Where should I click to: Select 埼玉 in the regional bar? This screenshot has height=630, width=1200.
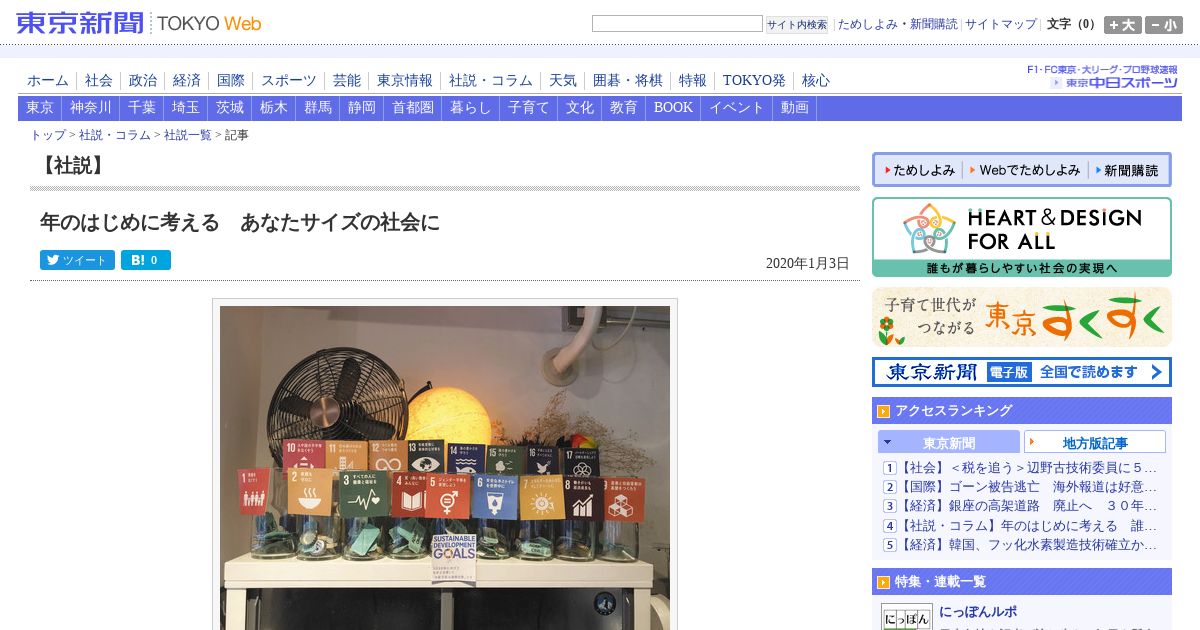coord(186,108)
